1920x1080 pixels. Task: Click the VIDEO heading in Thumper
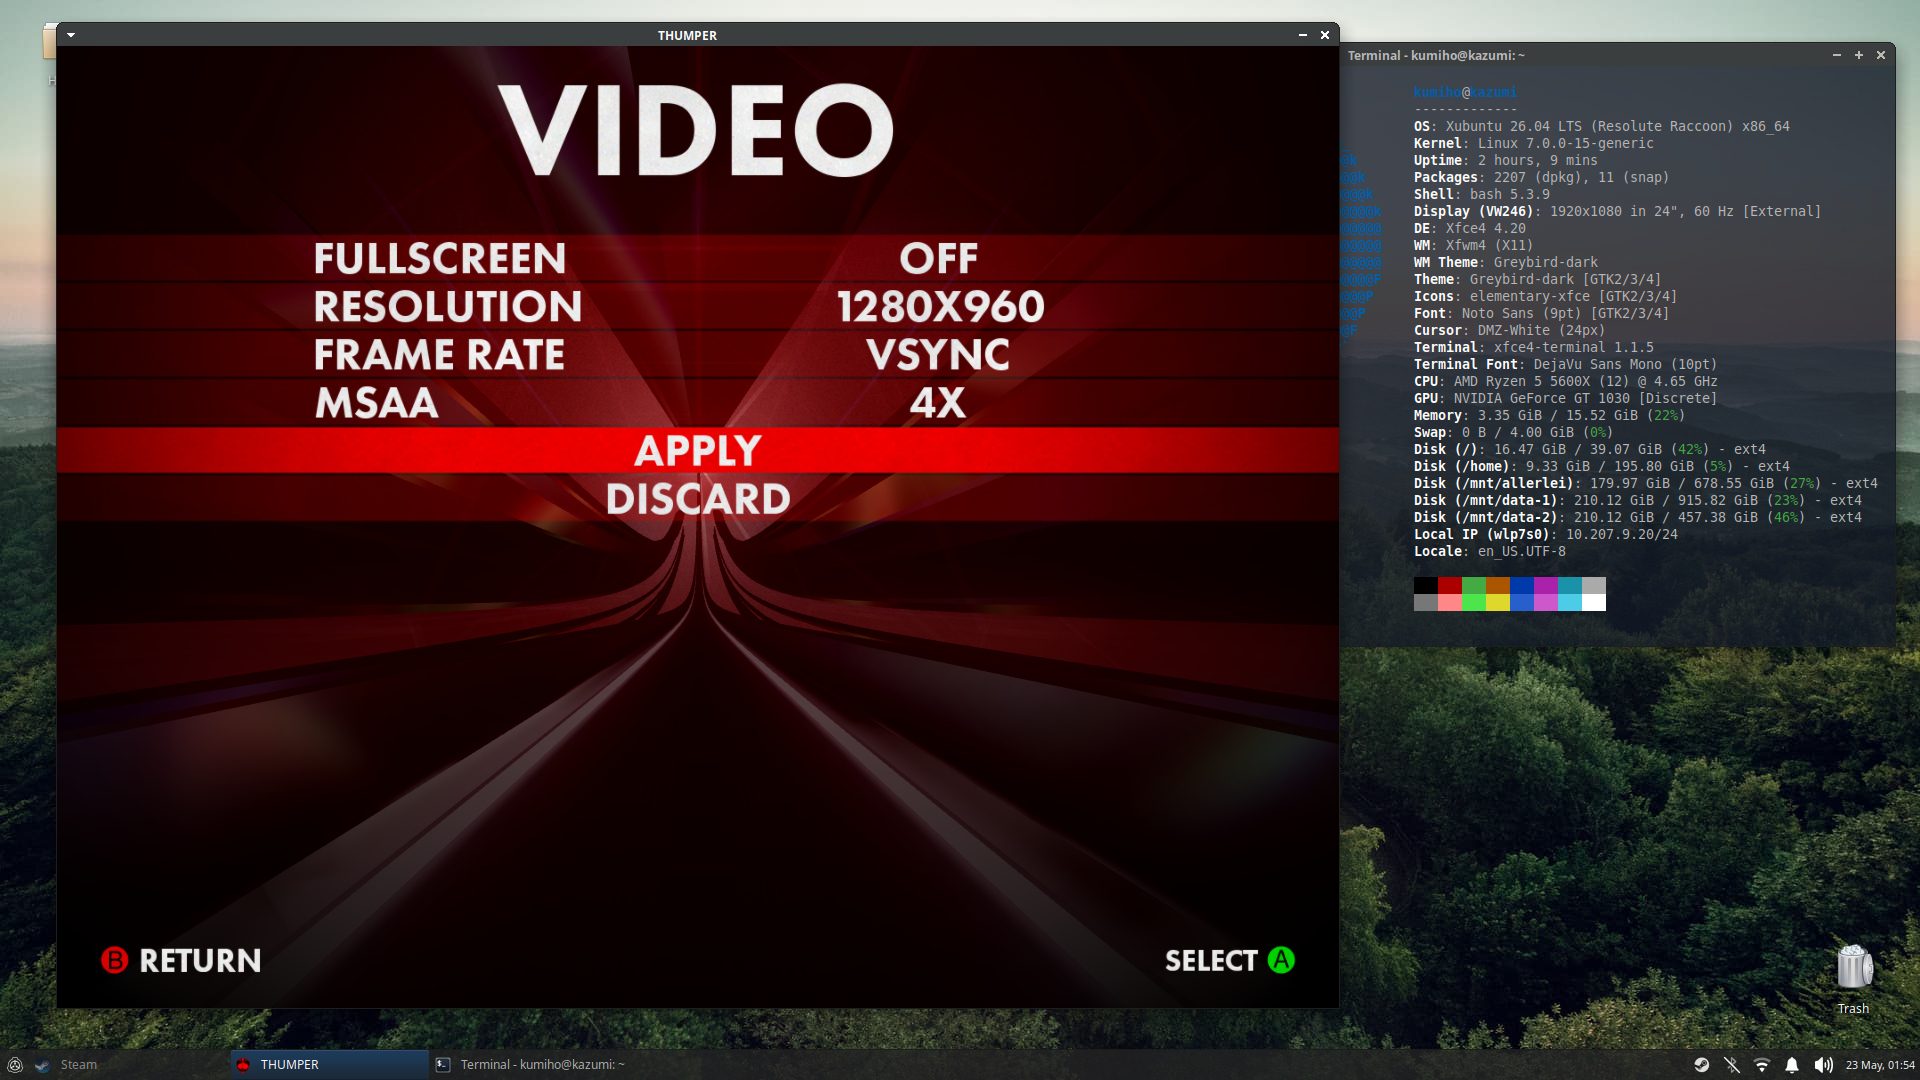pyautogui.click(x=696, y=130)
